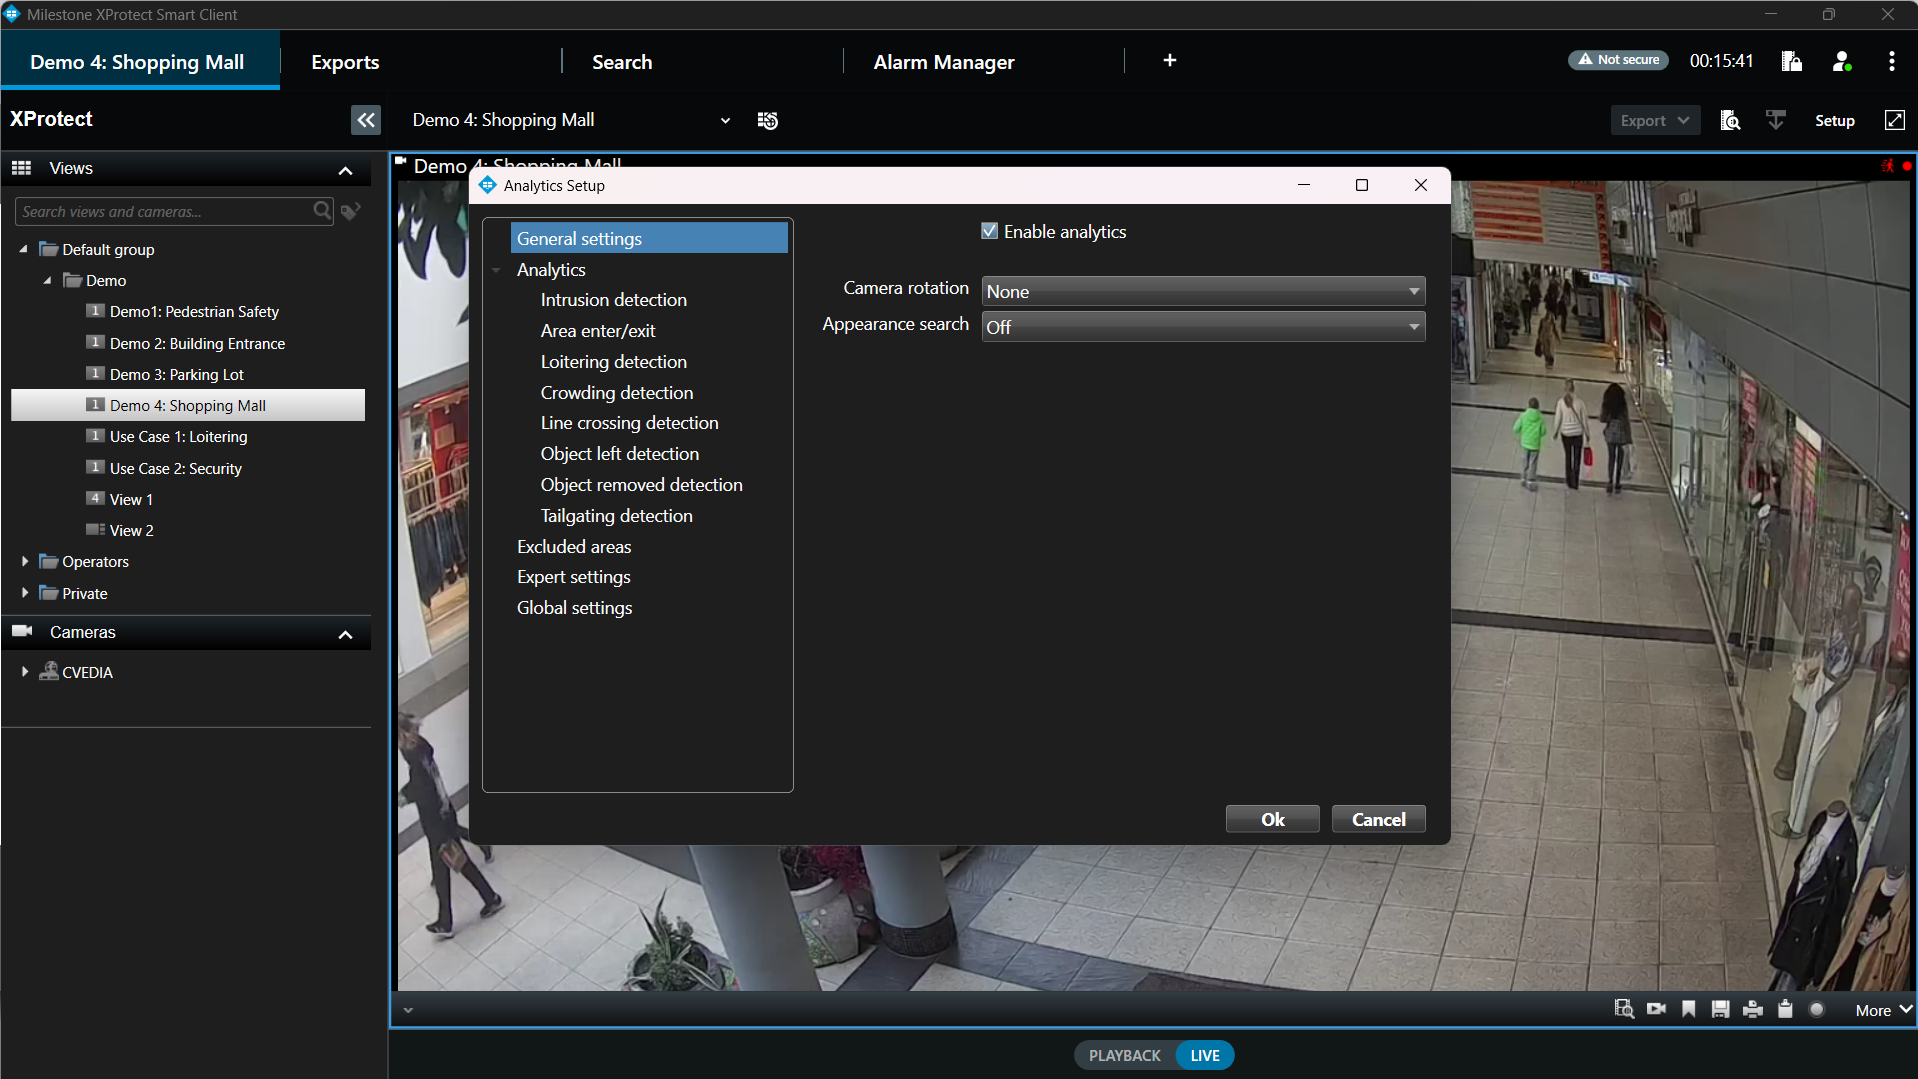Open the three-dot settings menu

coord(1891,61)
